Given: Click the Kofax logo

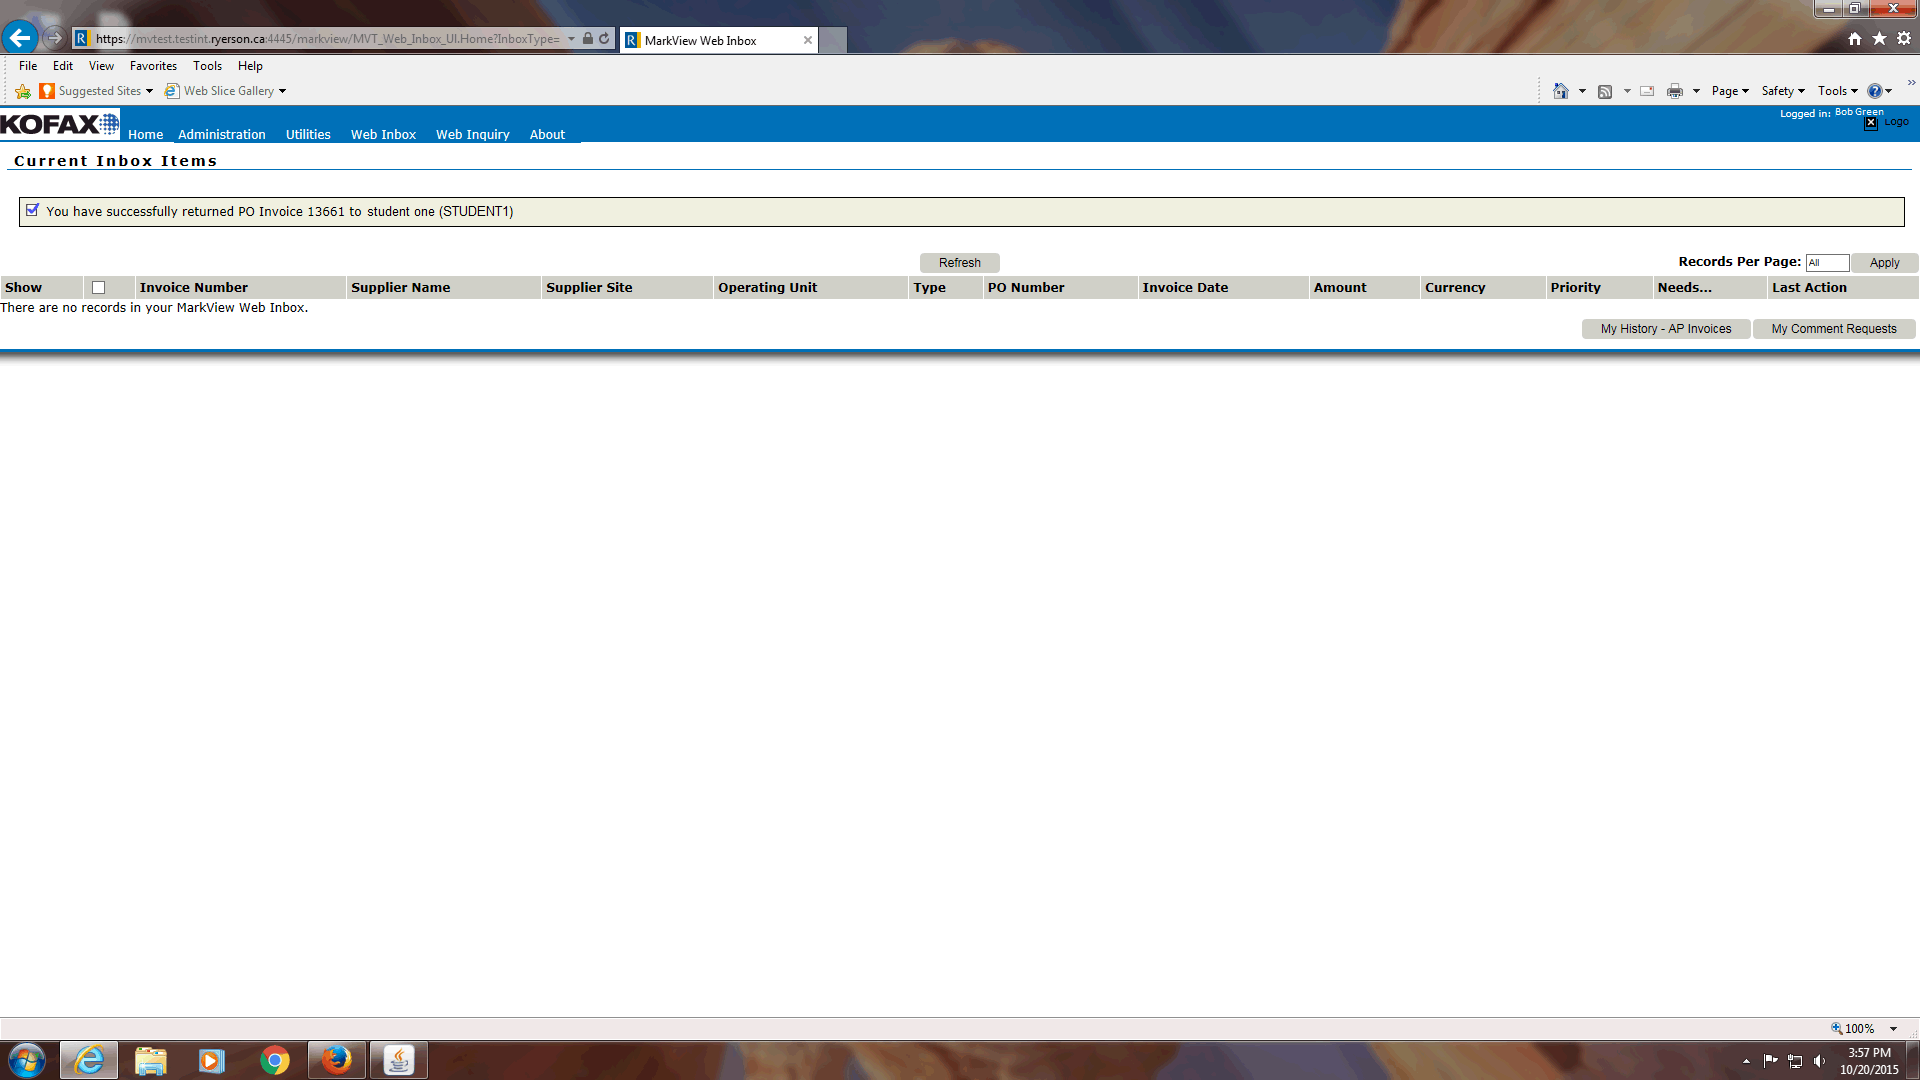Looking at the screenshot, I should (59, 124).
